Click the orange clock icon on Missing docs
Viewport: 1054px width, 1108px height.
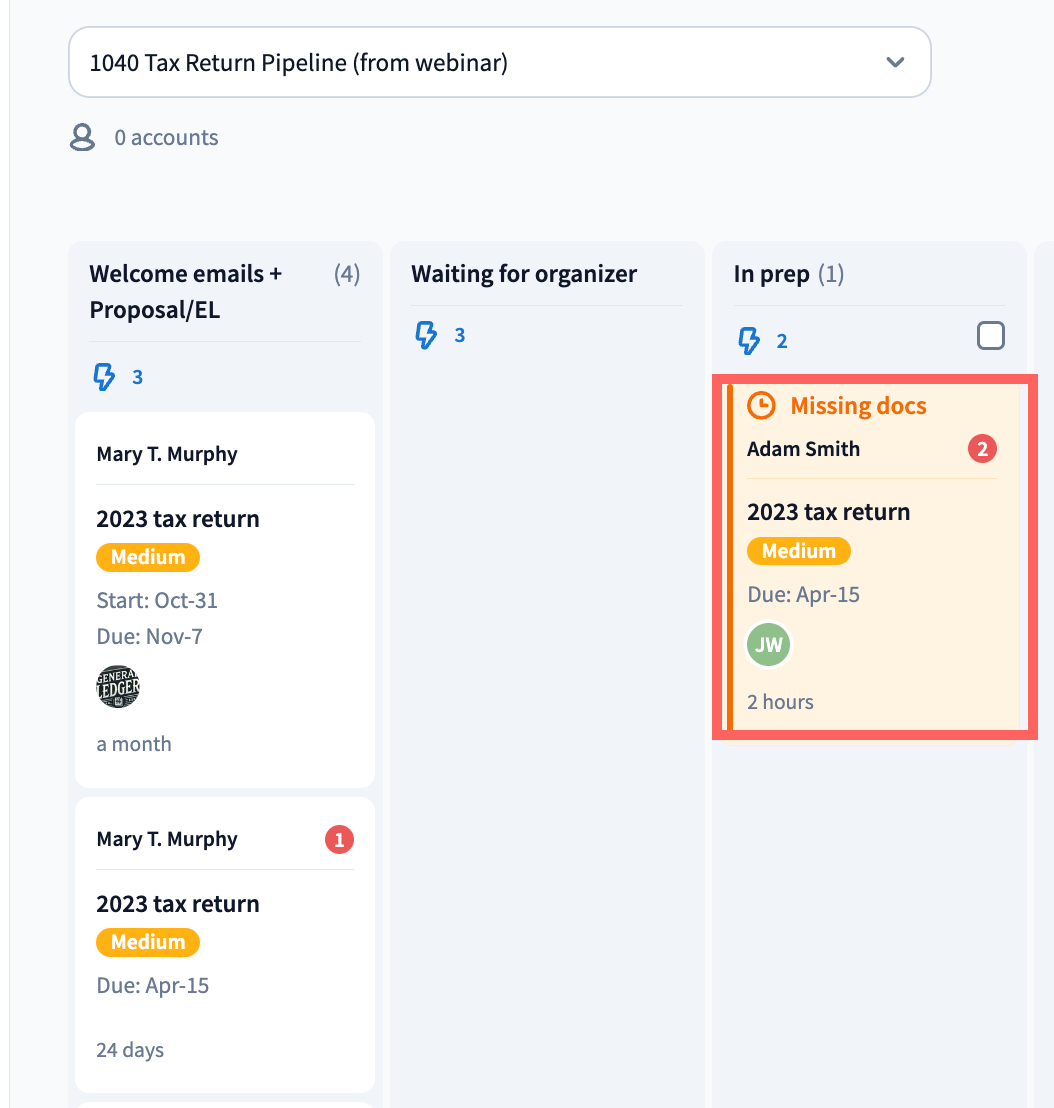[762, 405]
